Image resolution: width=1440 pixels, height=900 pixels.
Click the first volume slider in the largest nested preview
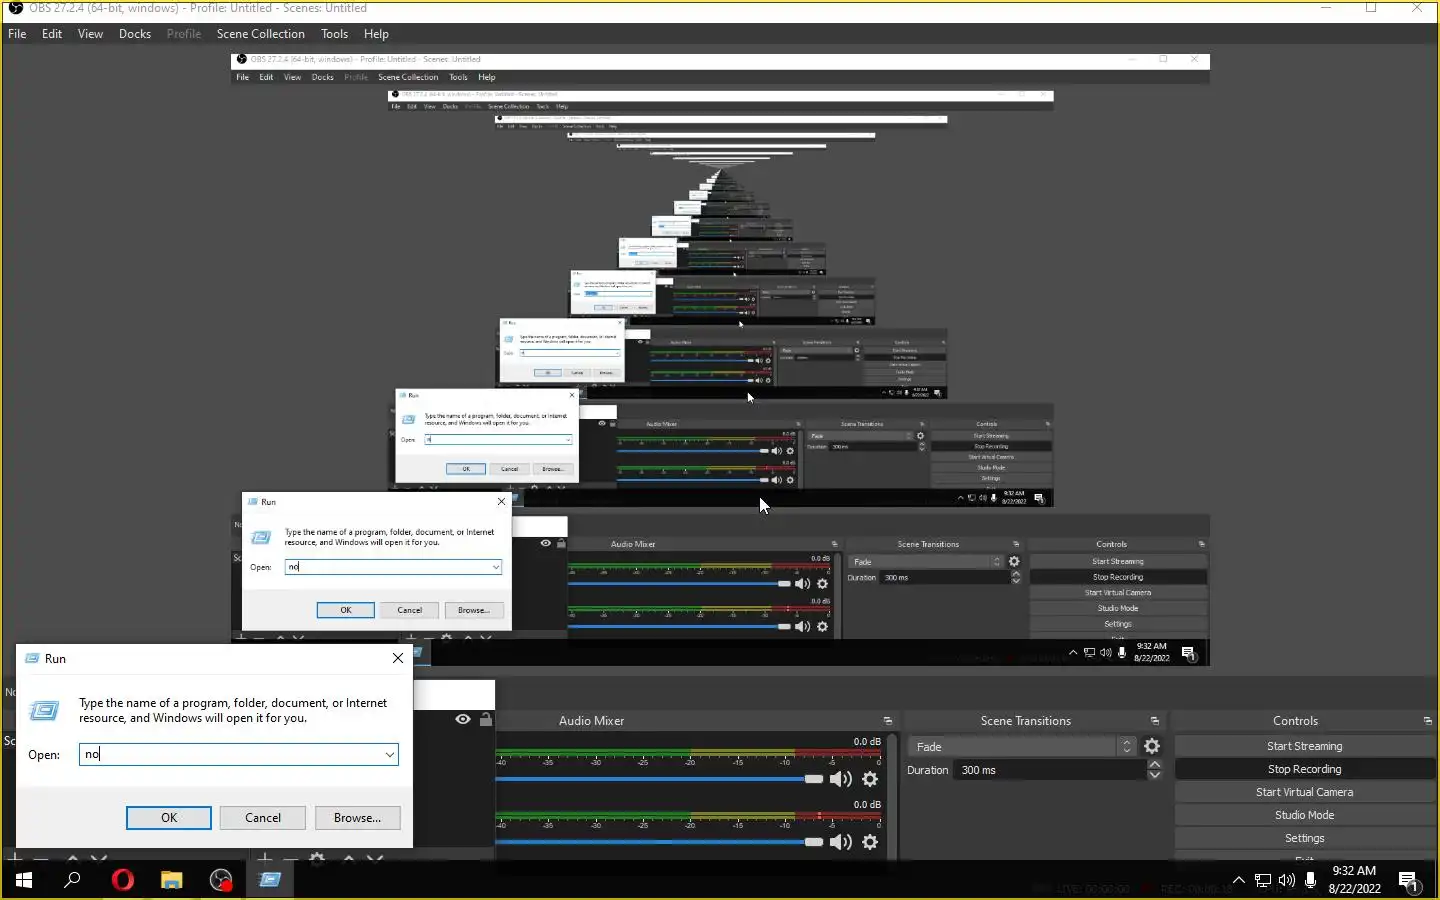(679, 584)
